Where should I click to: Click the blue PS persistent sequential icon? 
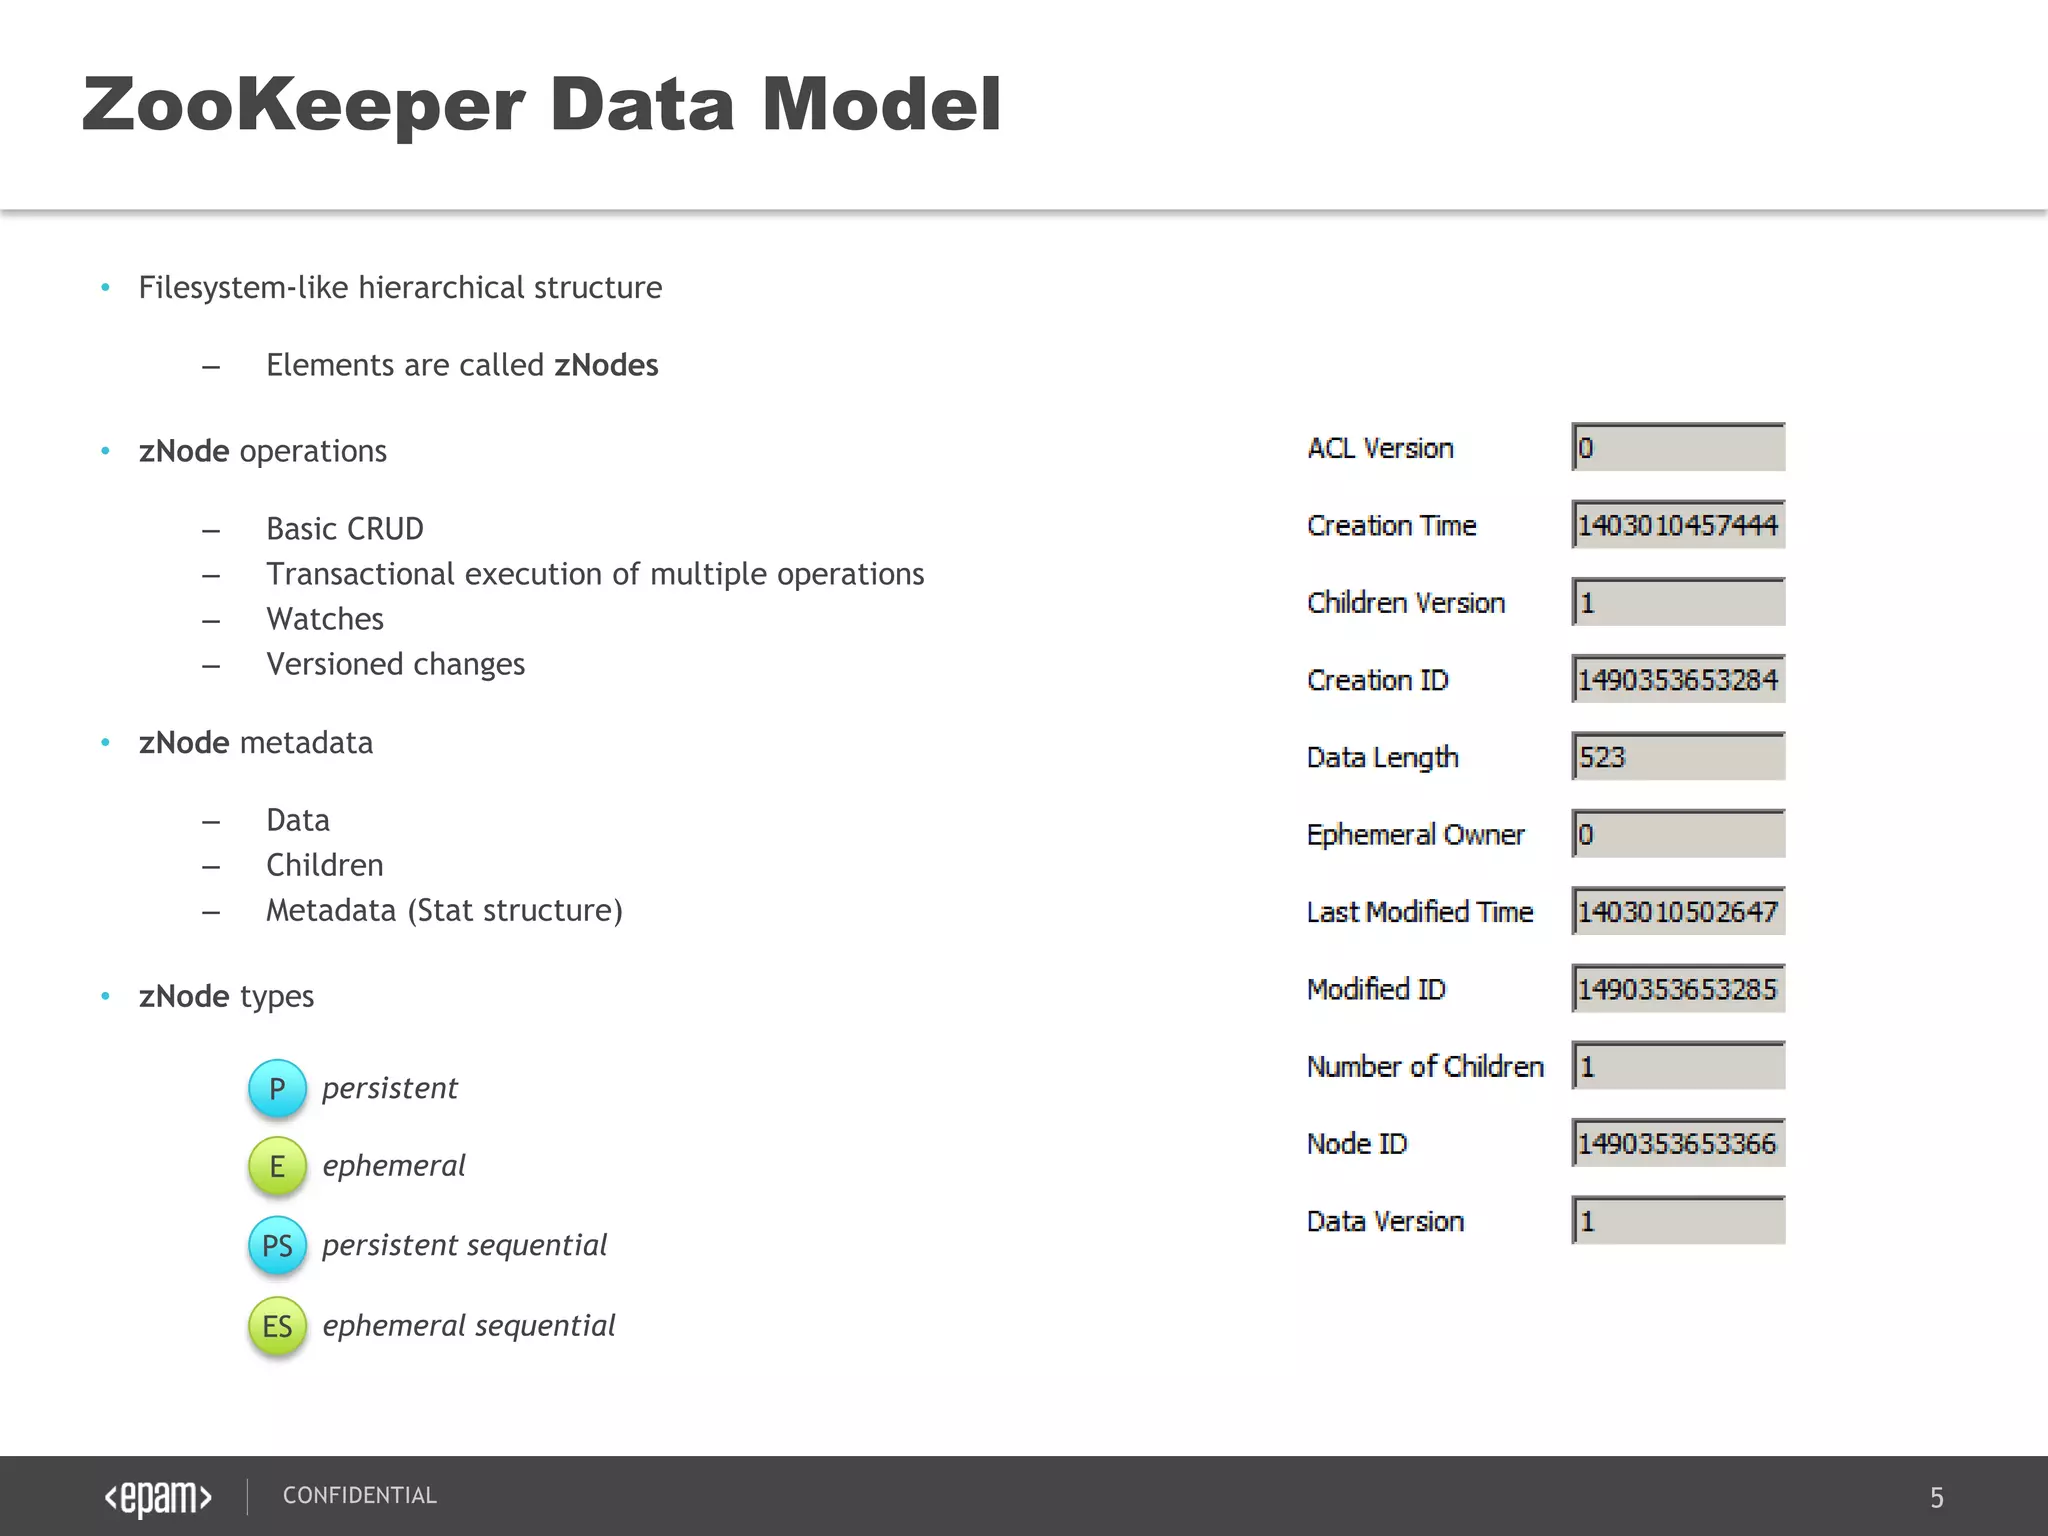(x=277, y=1245)
